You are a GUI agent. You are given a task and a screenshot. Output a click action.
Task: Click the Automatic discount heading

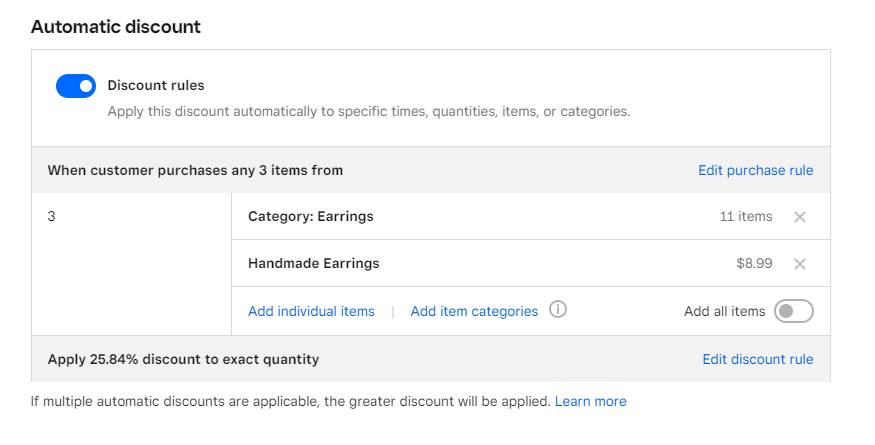[x=116, y=27]
